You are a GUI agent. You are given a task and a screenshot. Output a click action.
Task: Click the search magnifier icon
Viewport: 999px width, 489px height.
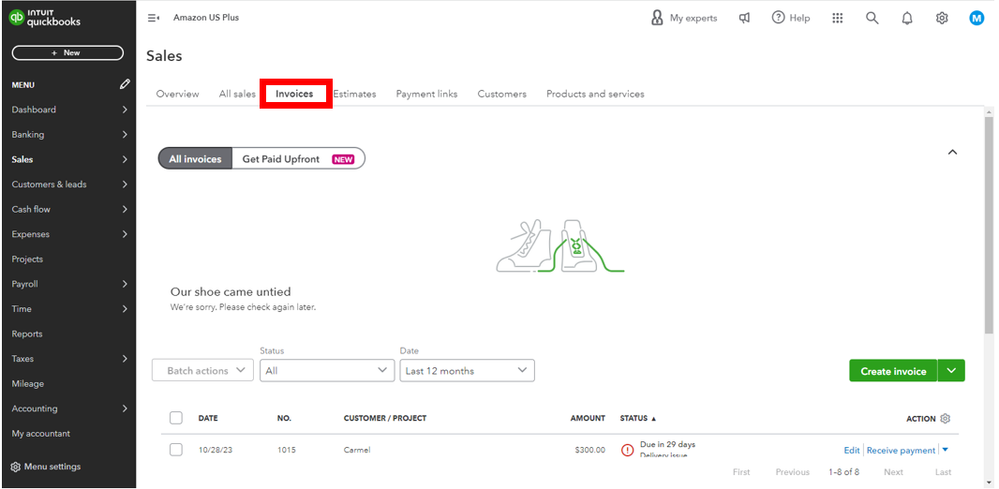click(x=872, y=18)
